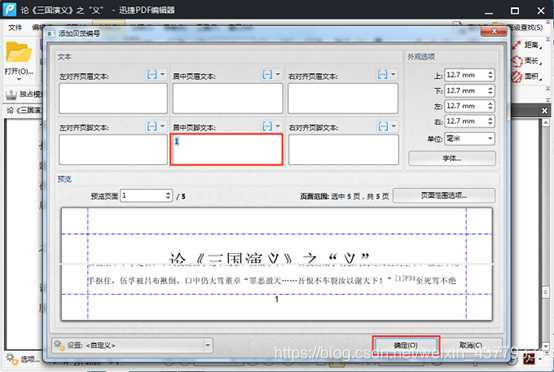This screenshot has width=554, height=372.
Task: Click the left-aligned header text box
Action: click(113, 98)
